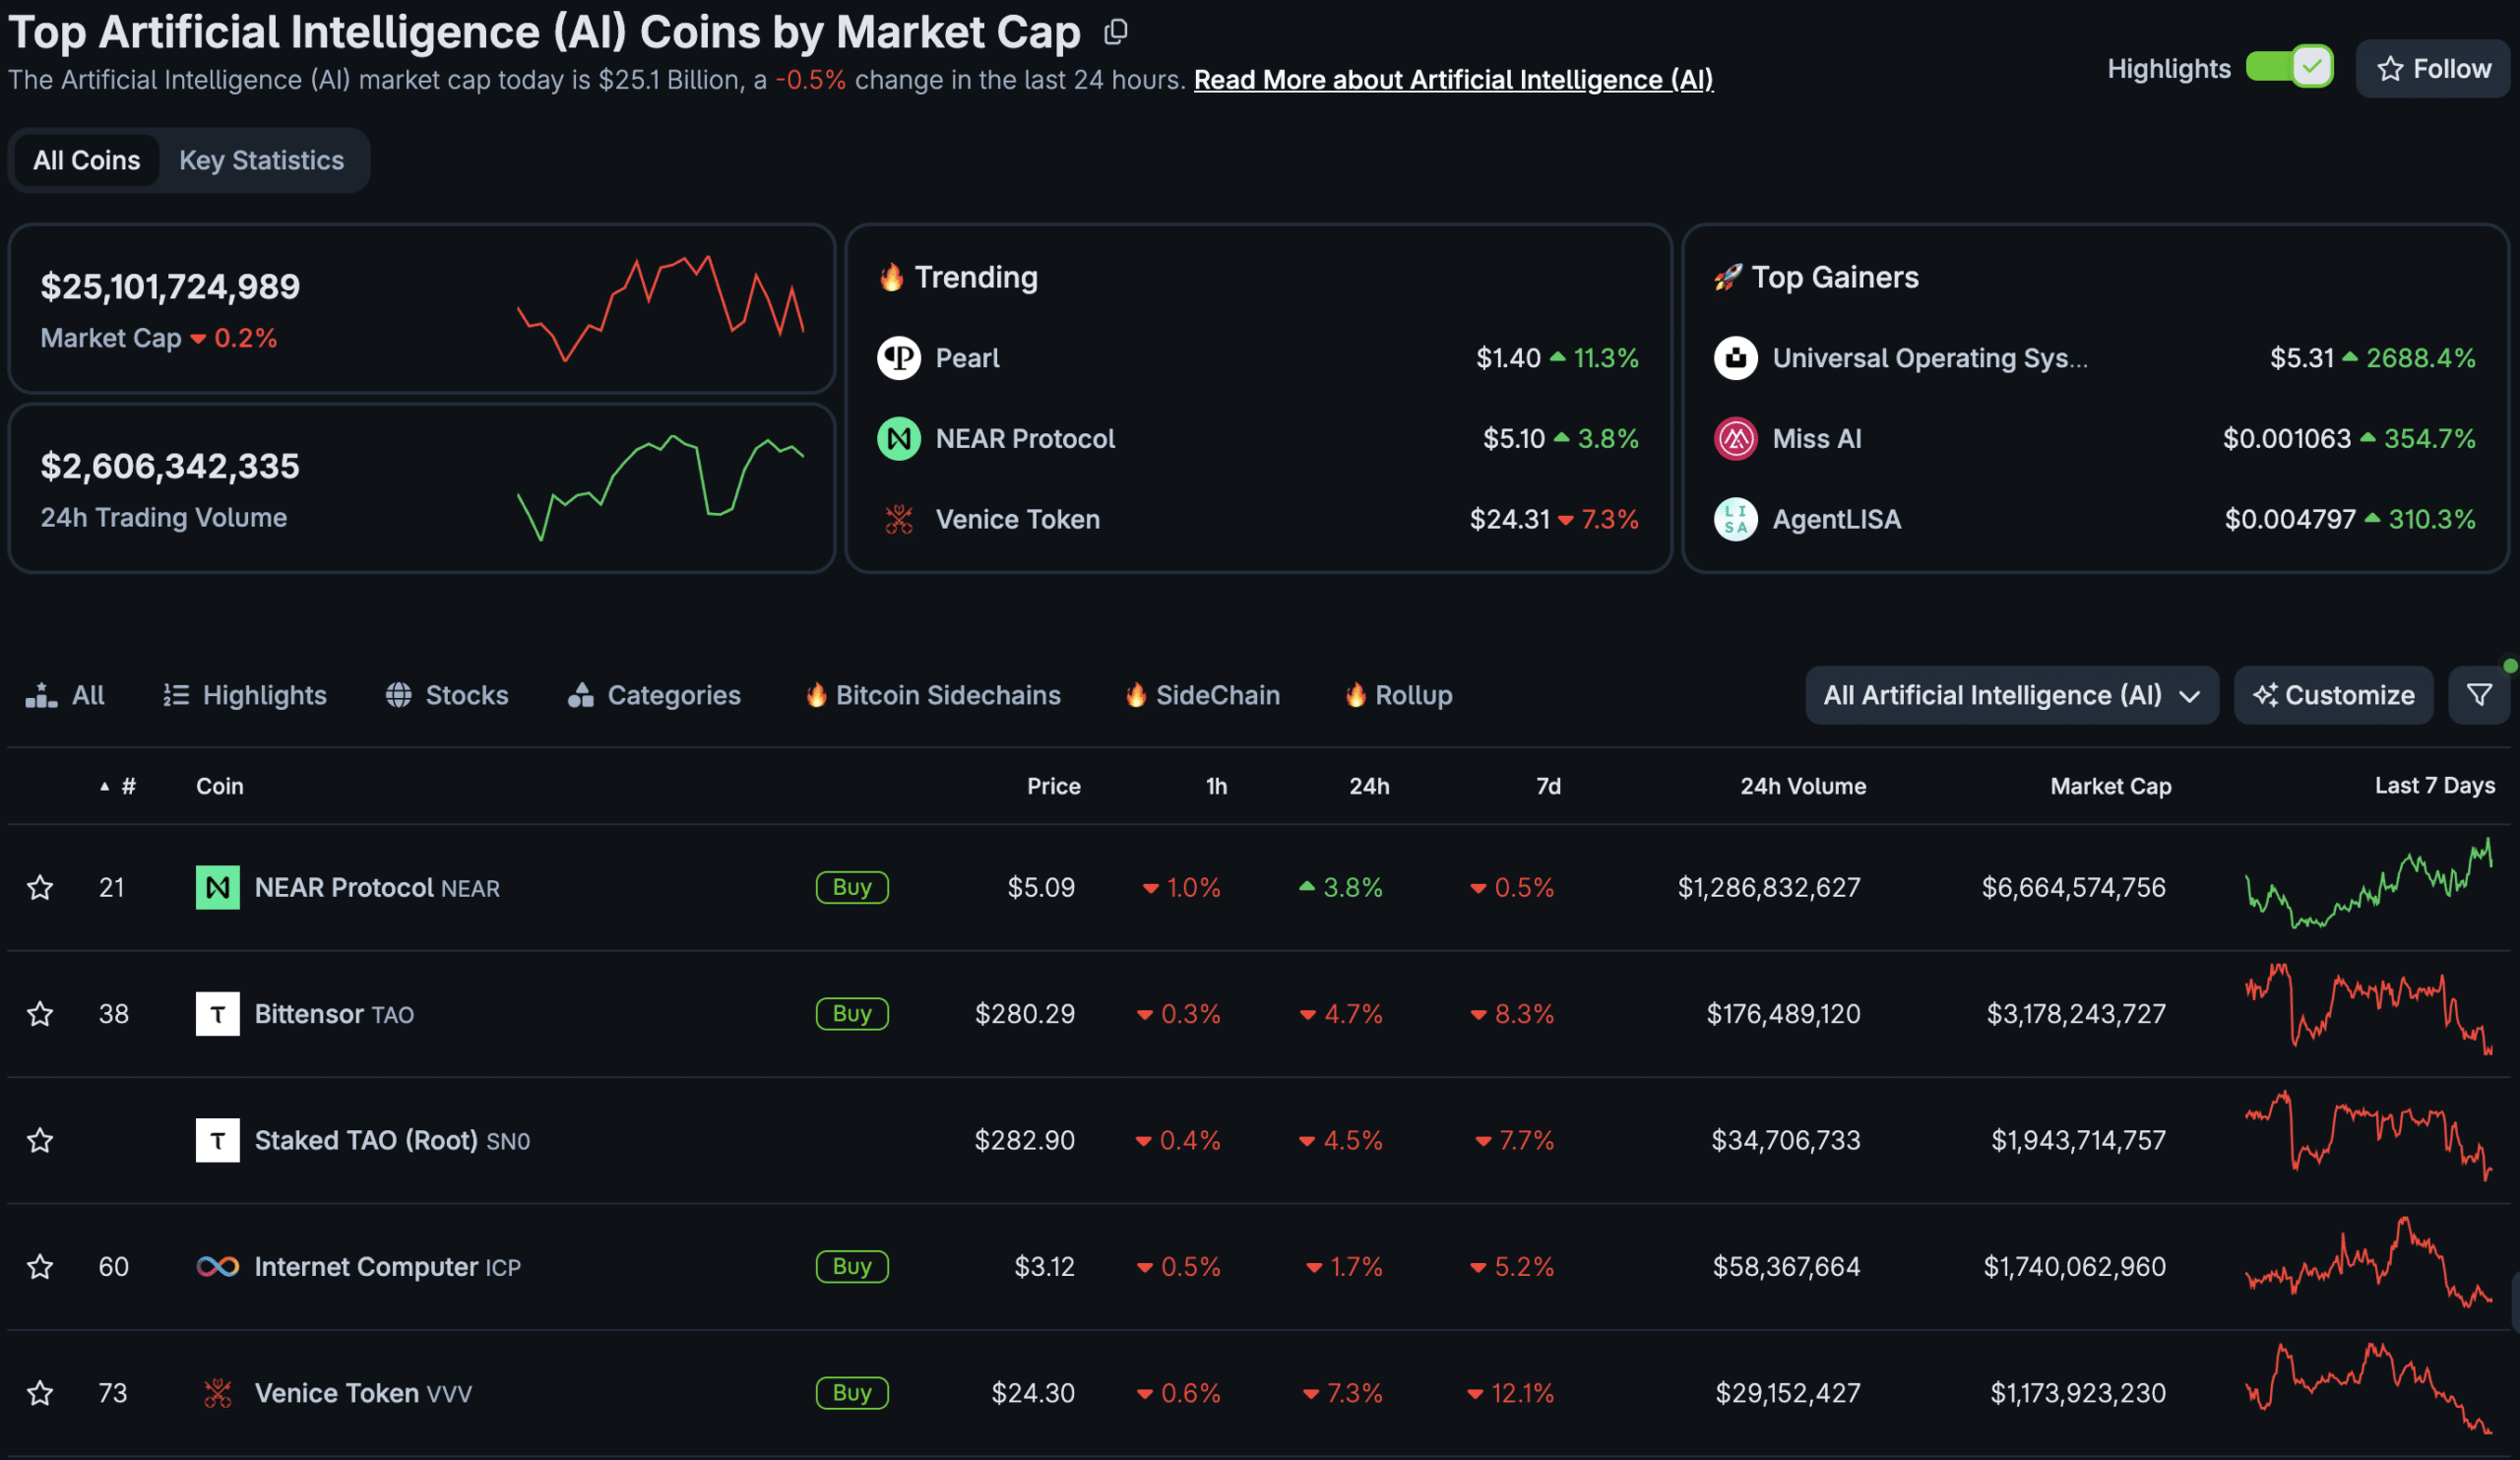The width and height of the screenshot is (2520, 1460).
Task: Favorite NEAR Protocol with star
Action: [x=40, y=887]
